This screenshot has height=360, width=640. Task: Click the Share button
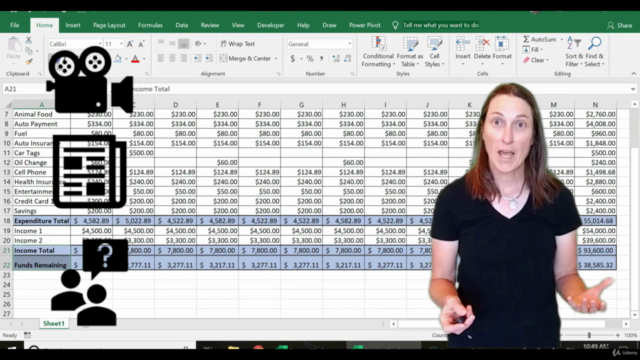620,25
